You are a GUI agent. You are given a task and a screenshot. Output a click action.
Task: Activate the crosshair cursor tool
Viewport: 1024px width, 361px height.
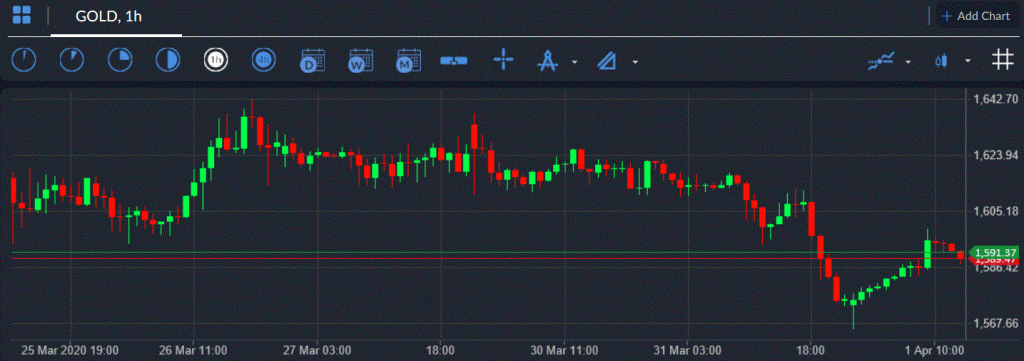pyautogui.click(x=503, y=61)
